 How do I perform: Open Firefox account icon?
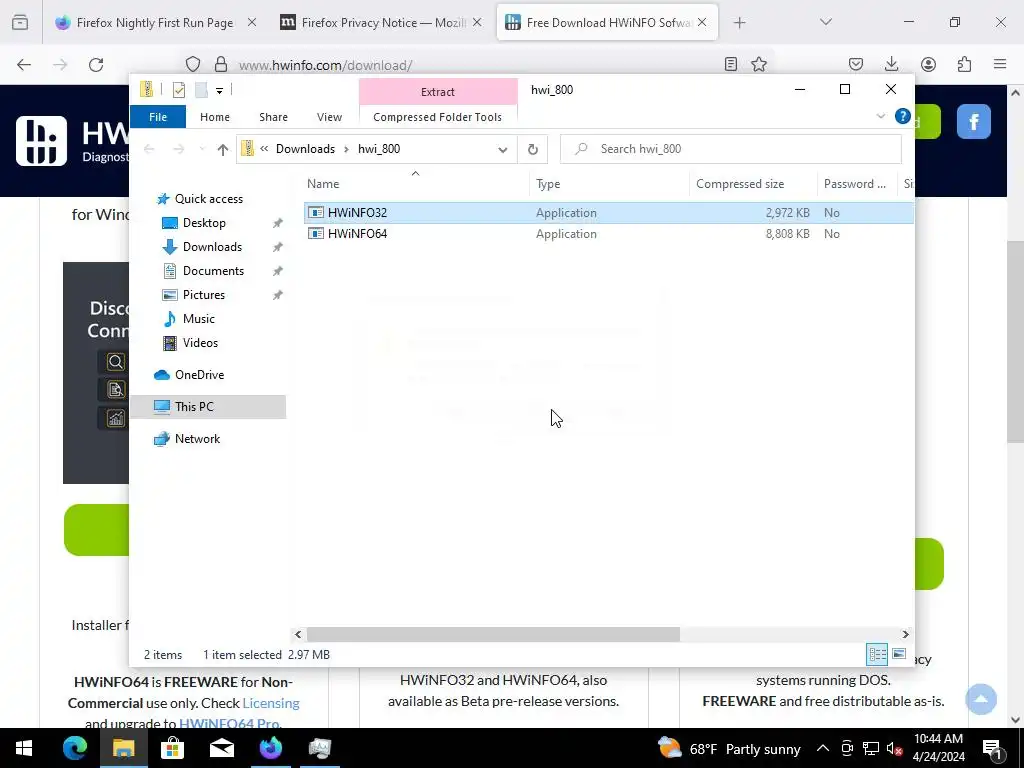click(x=928, y=64)
